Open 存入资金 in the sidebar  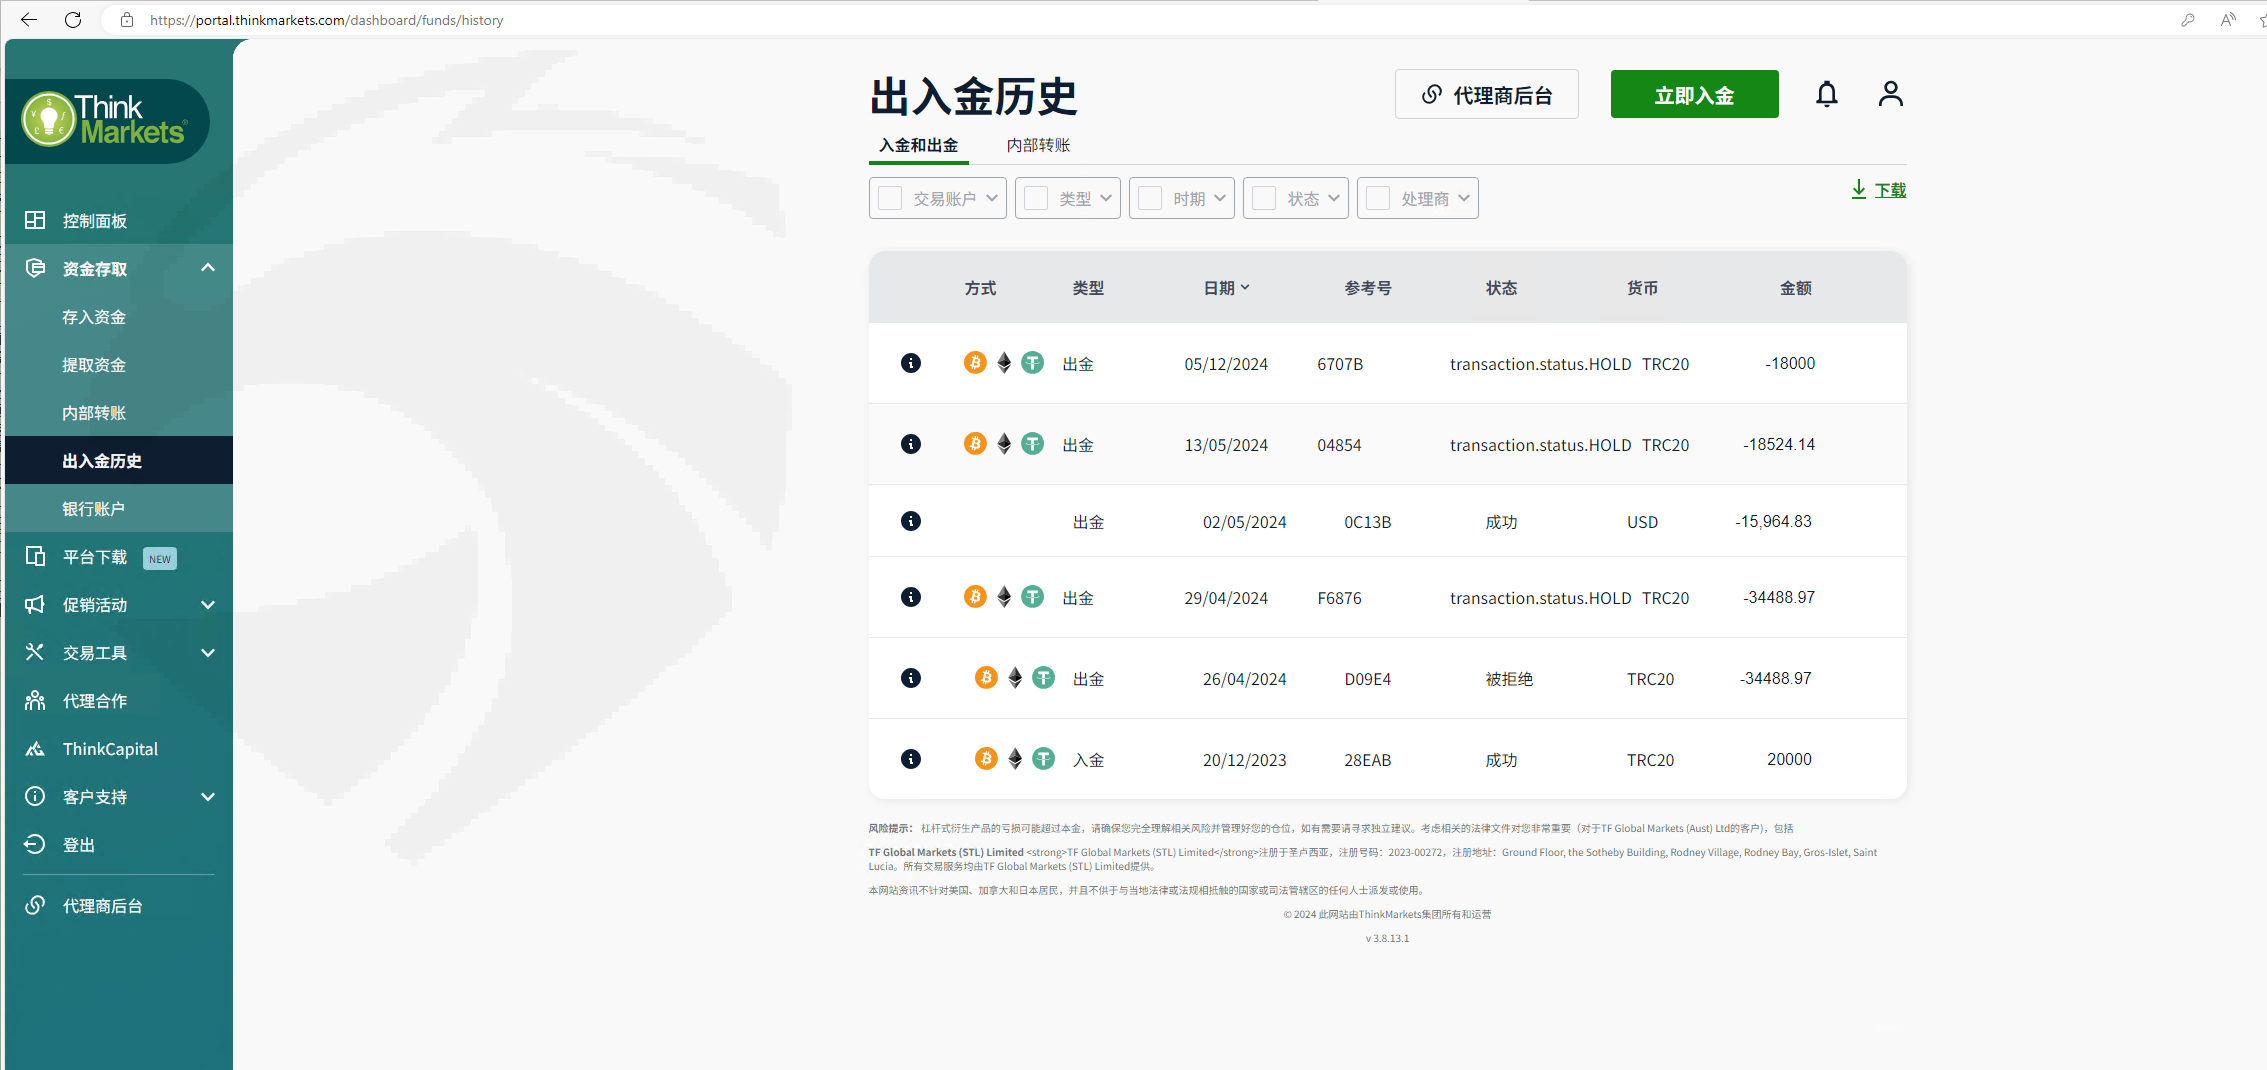coord(94,317)
